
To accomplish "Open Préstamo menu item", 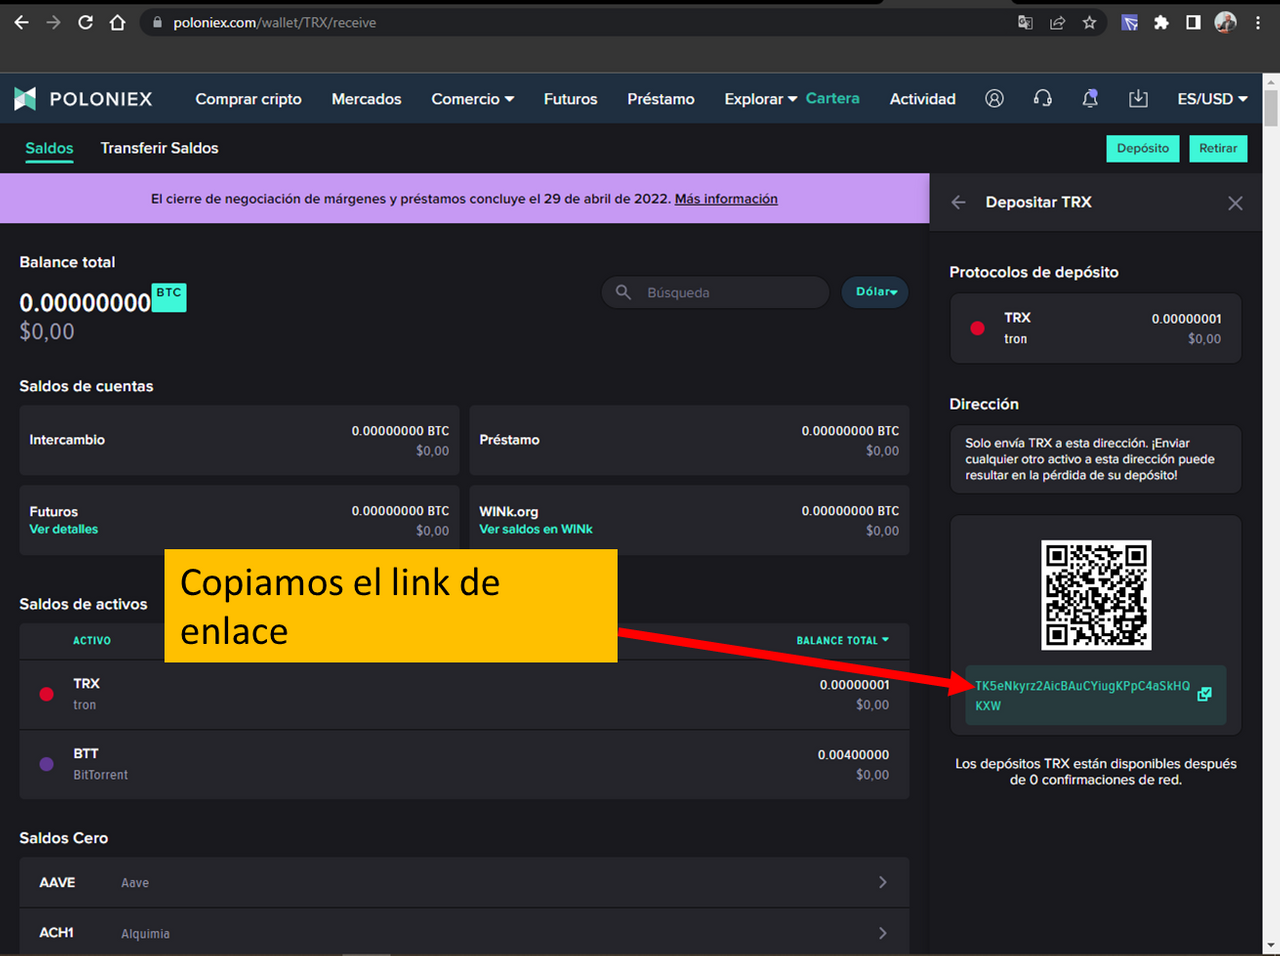I will tap(661, 99).
